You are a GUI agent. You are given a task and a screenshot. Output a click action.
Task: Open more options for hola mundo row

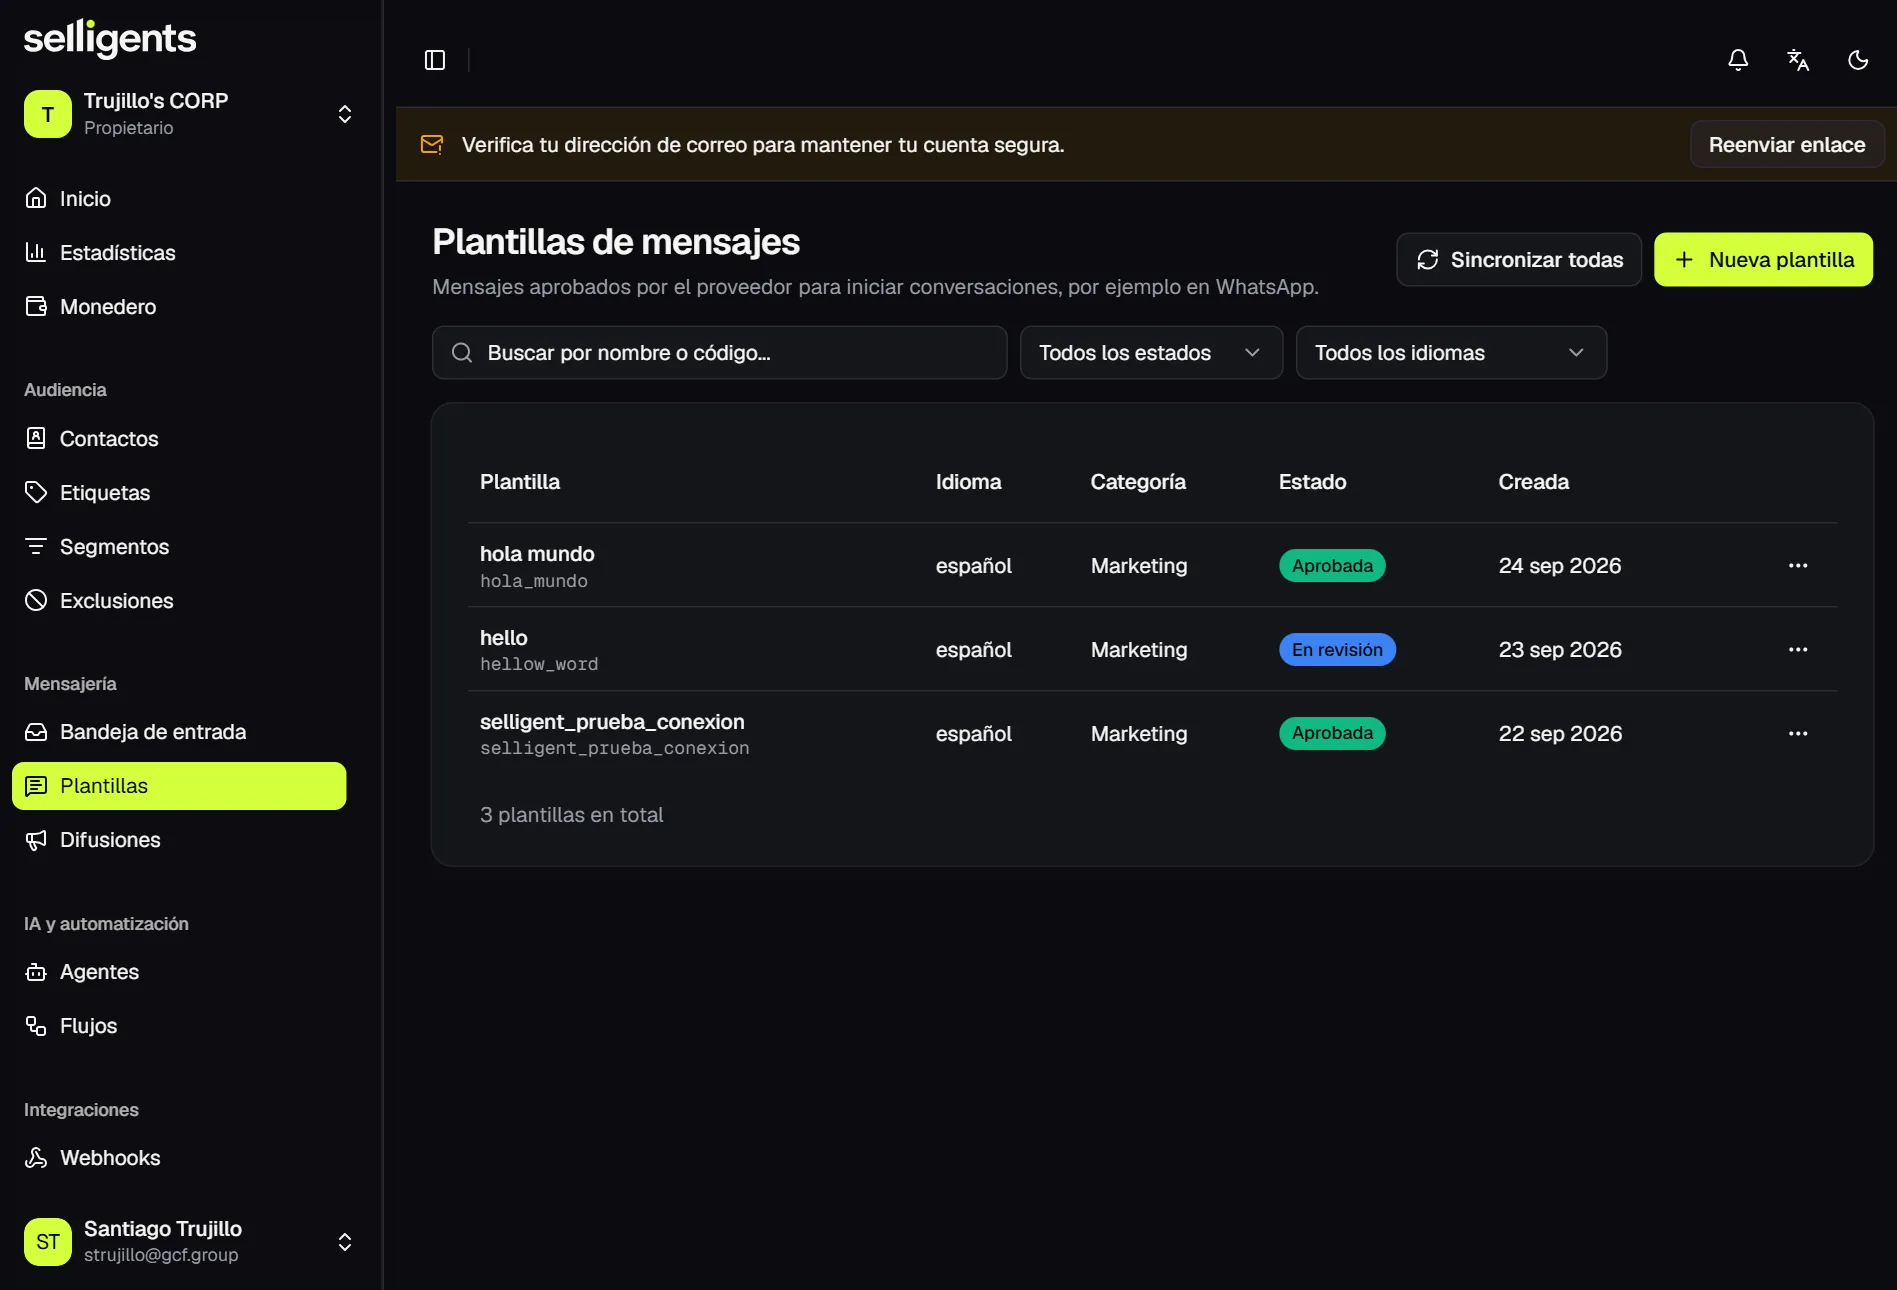[1798, 566]
